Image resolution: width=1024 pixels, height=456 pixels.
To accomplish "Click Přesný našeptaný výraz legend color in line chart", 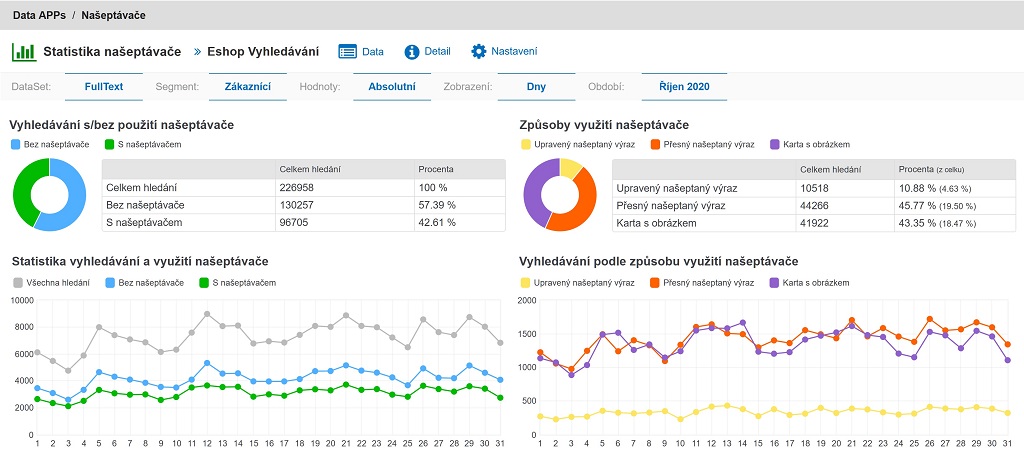I will 656,283.
